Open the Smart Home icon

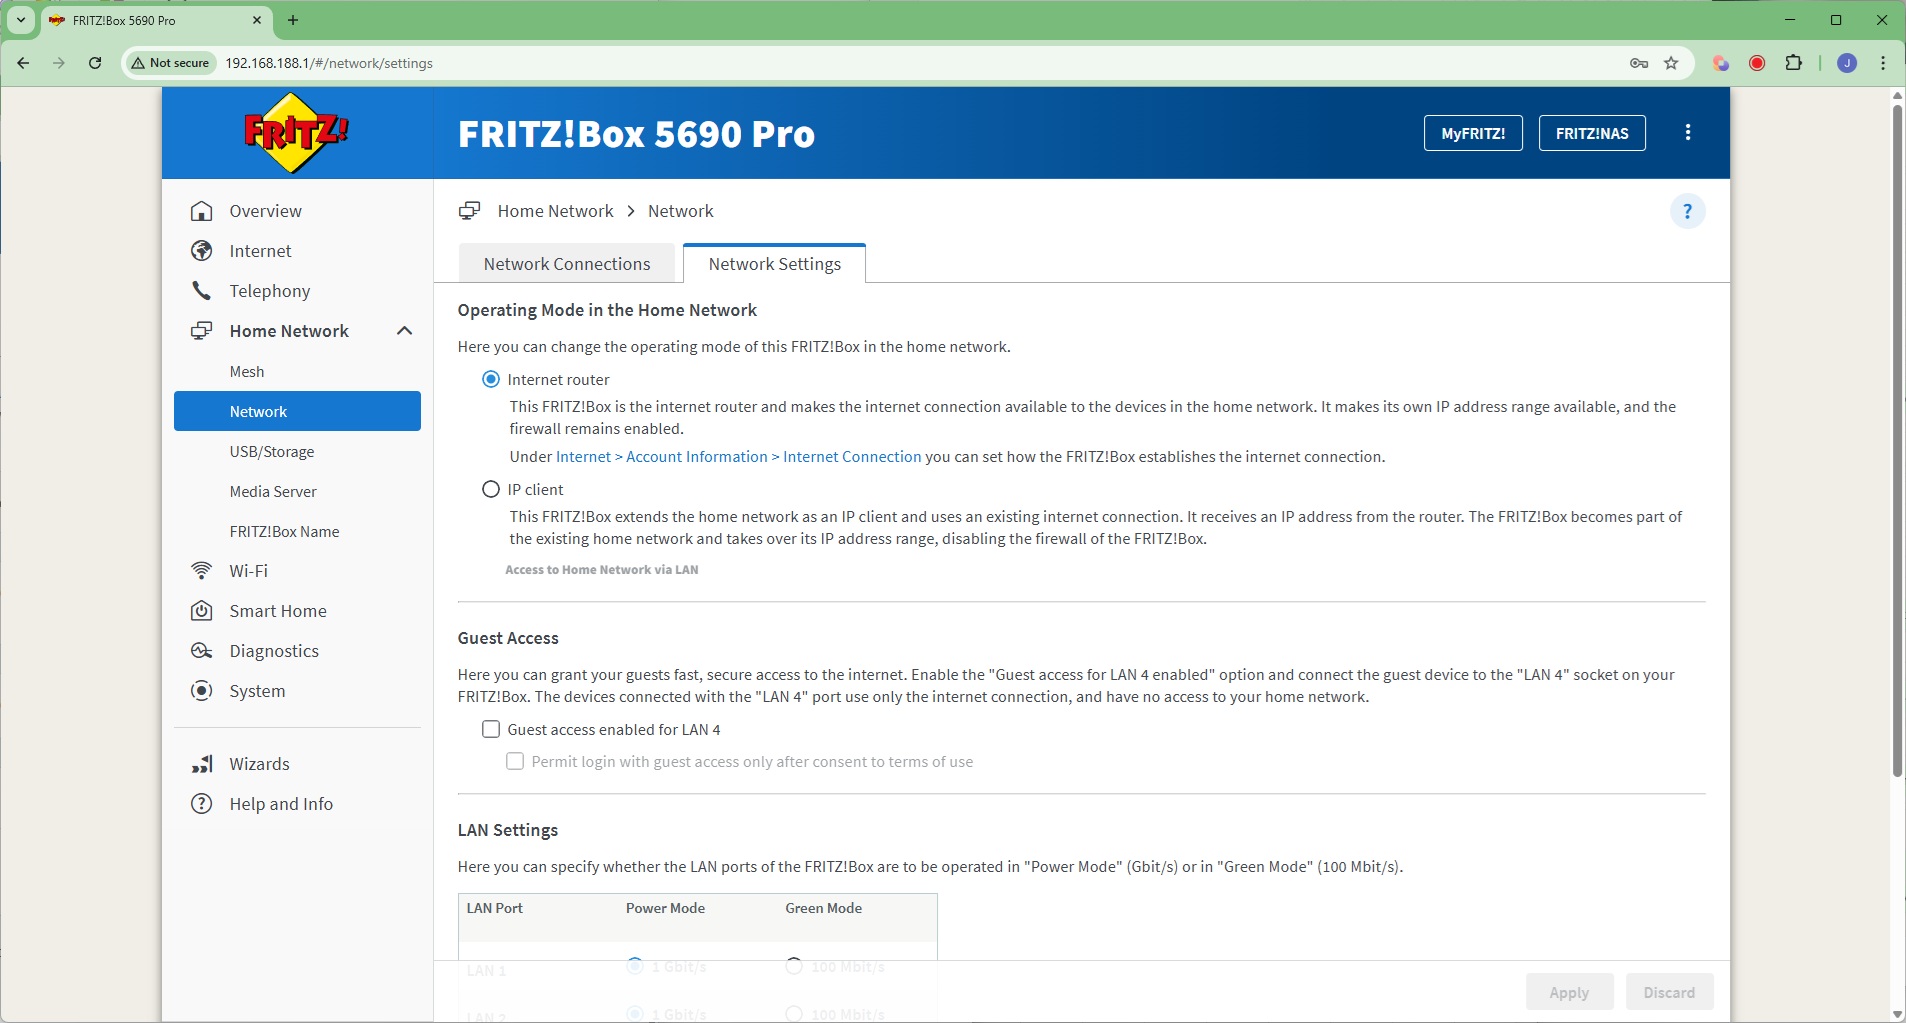point(202,611)
